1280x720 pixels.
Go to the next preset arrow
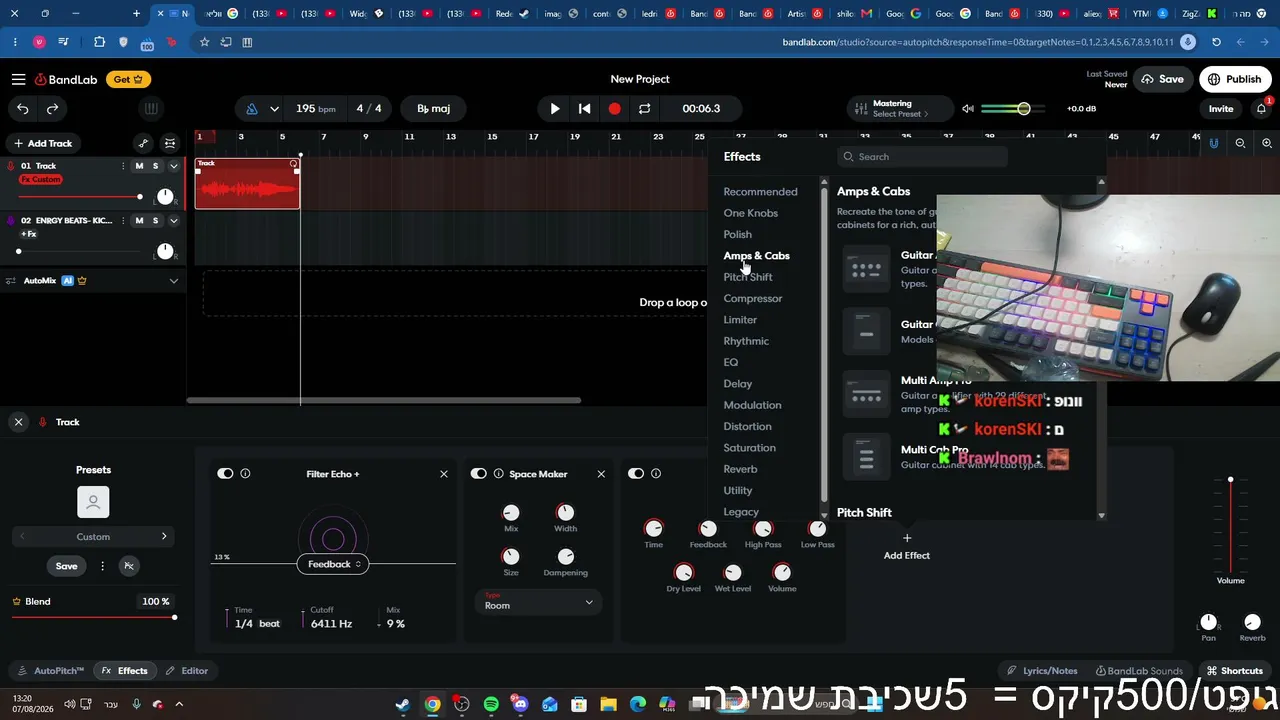pos(164,537)
